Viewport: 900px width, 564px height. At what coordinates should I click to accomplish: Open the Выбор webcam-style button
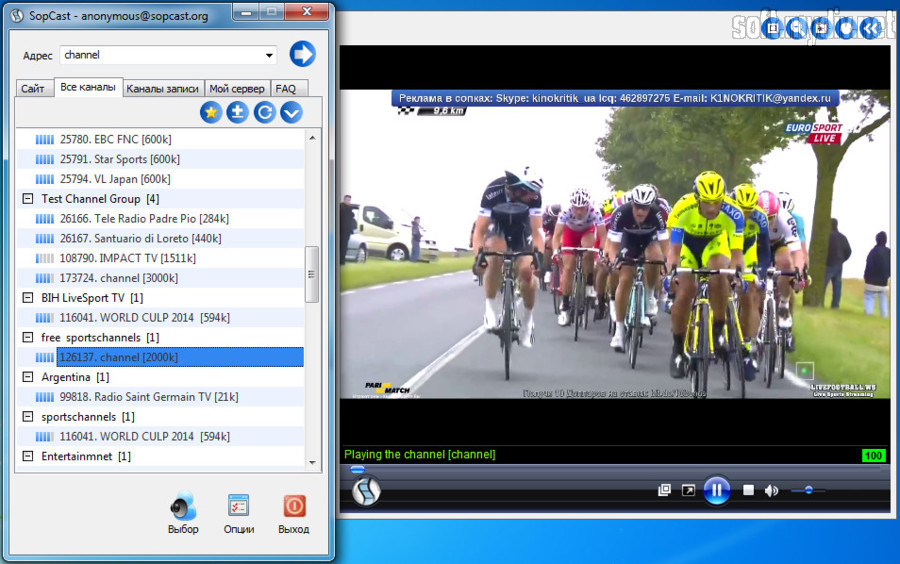tap(184, 512)
